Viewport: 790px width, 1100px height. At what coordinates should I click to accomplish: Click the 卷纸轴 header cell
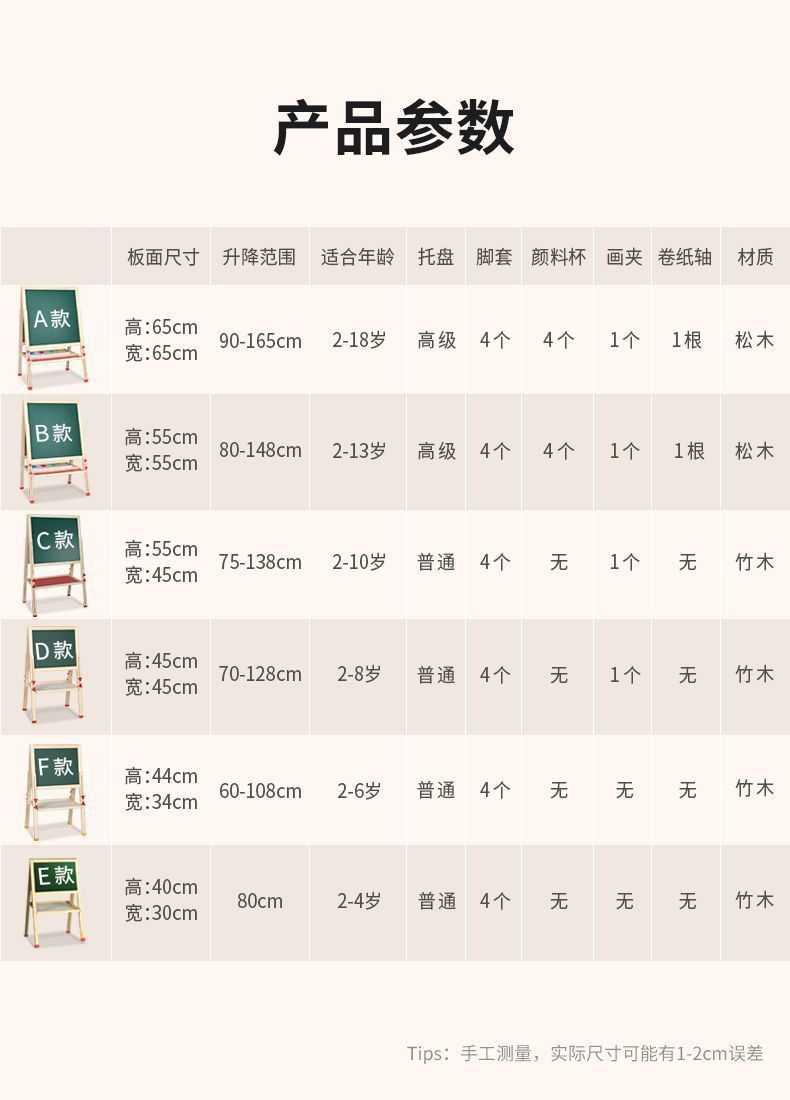point(685,257)
